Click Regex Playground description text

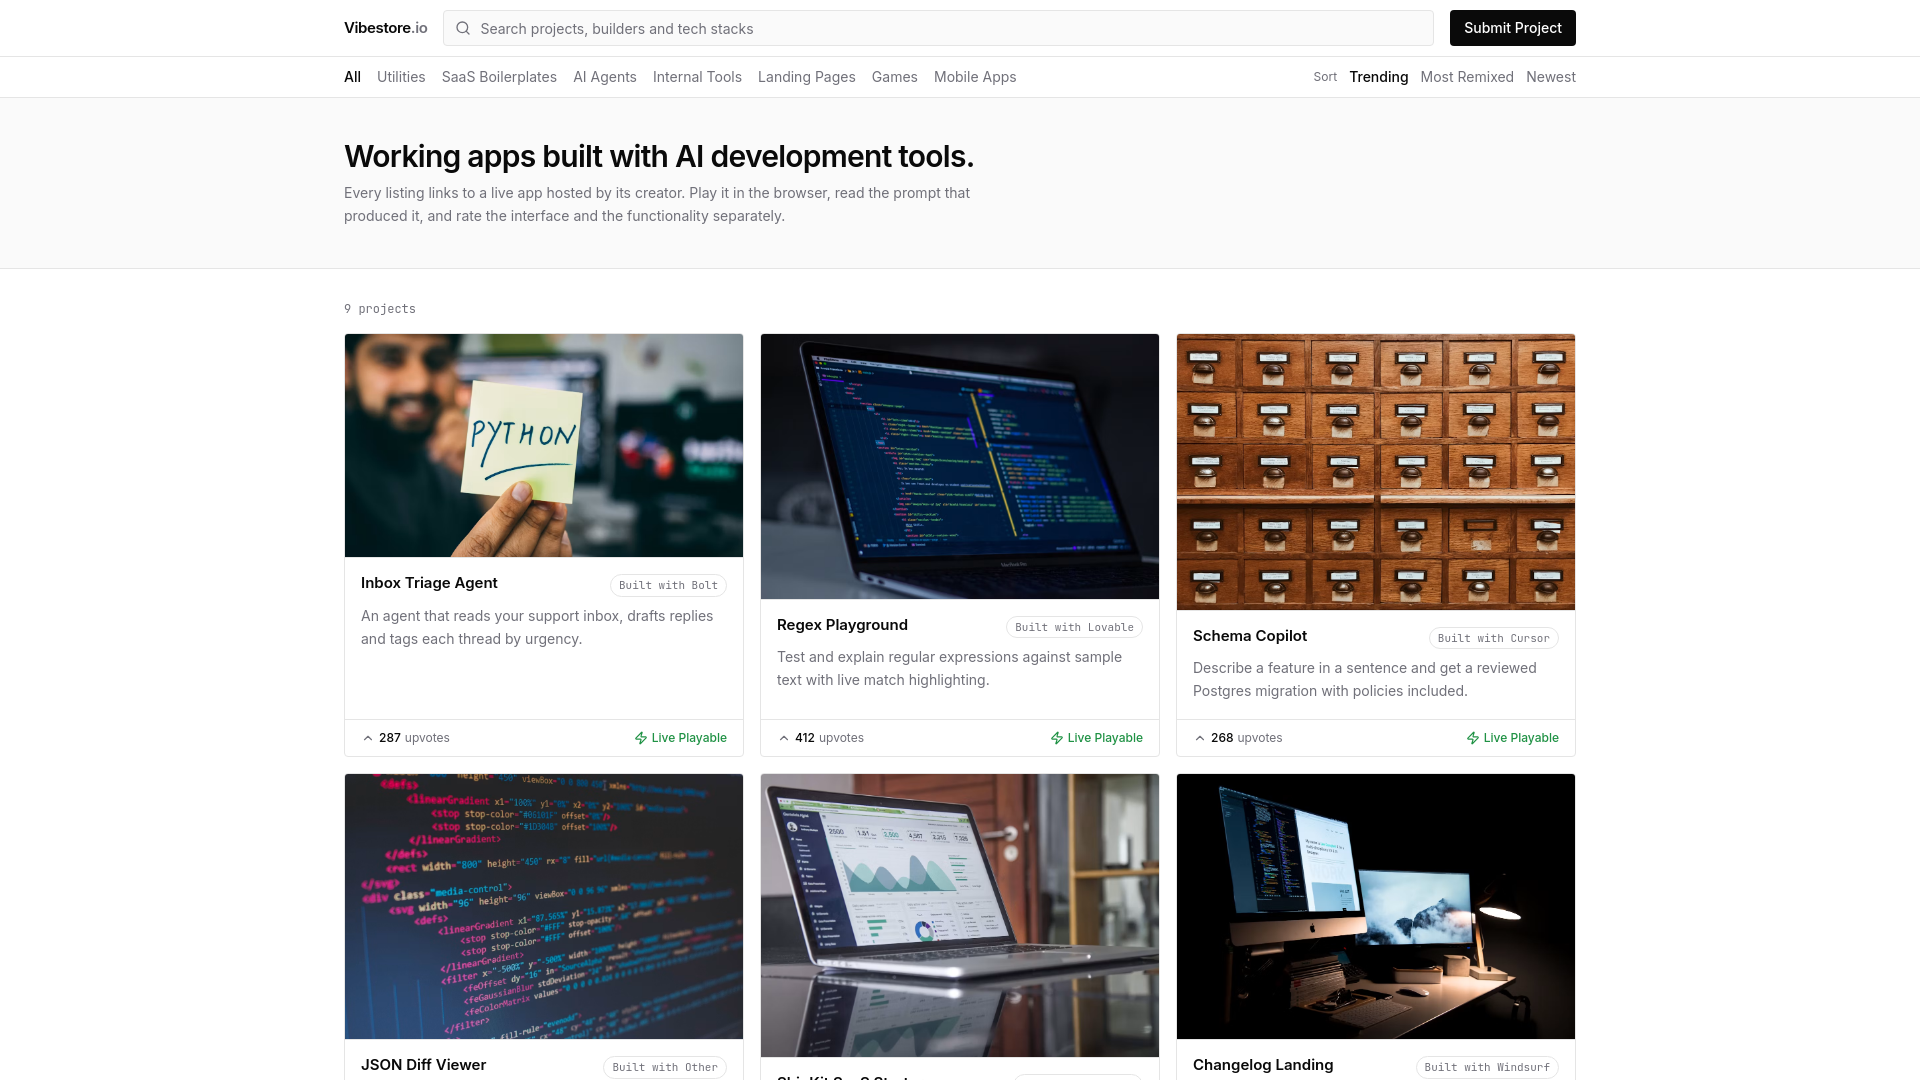(x=949, y=669)
